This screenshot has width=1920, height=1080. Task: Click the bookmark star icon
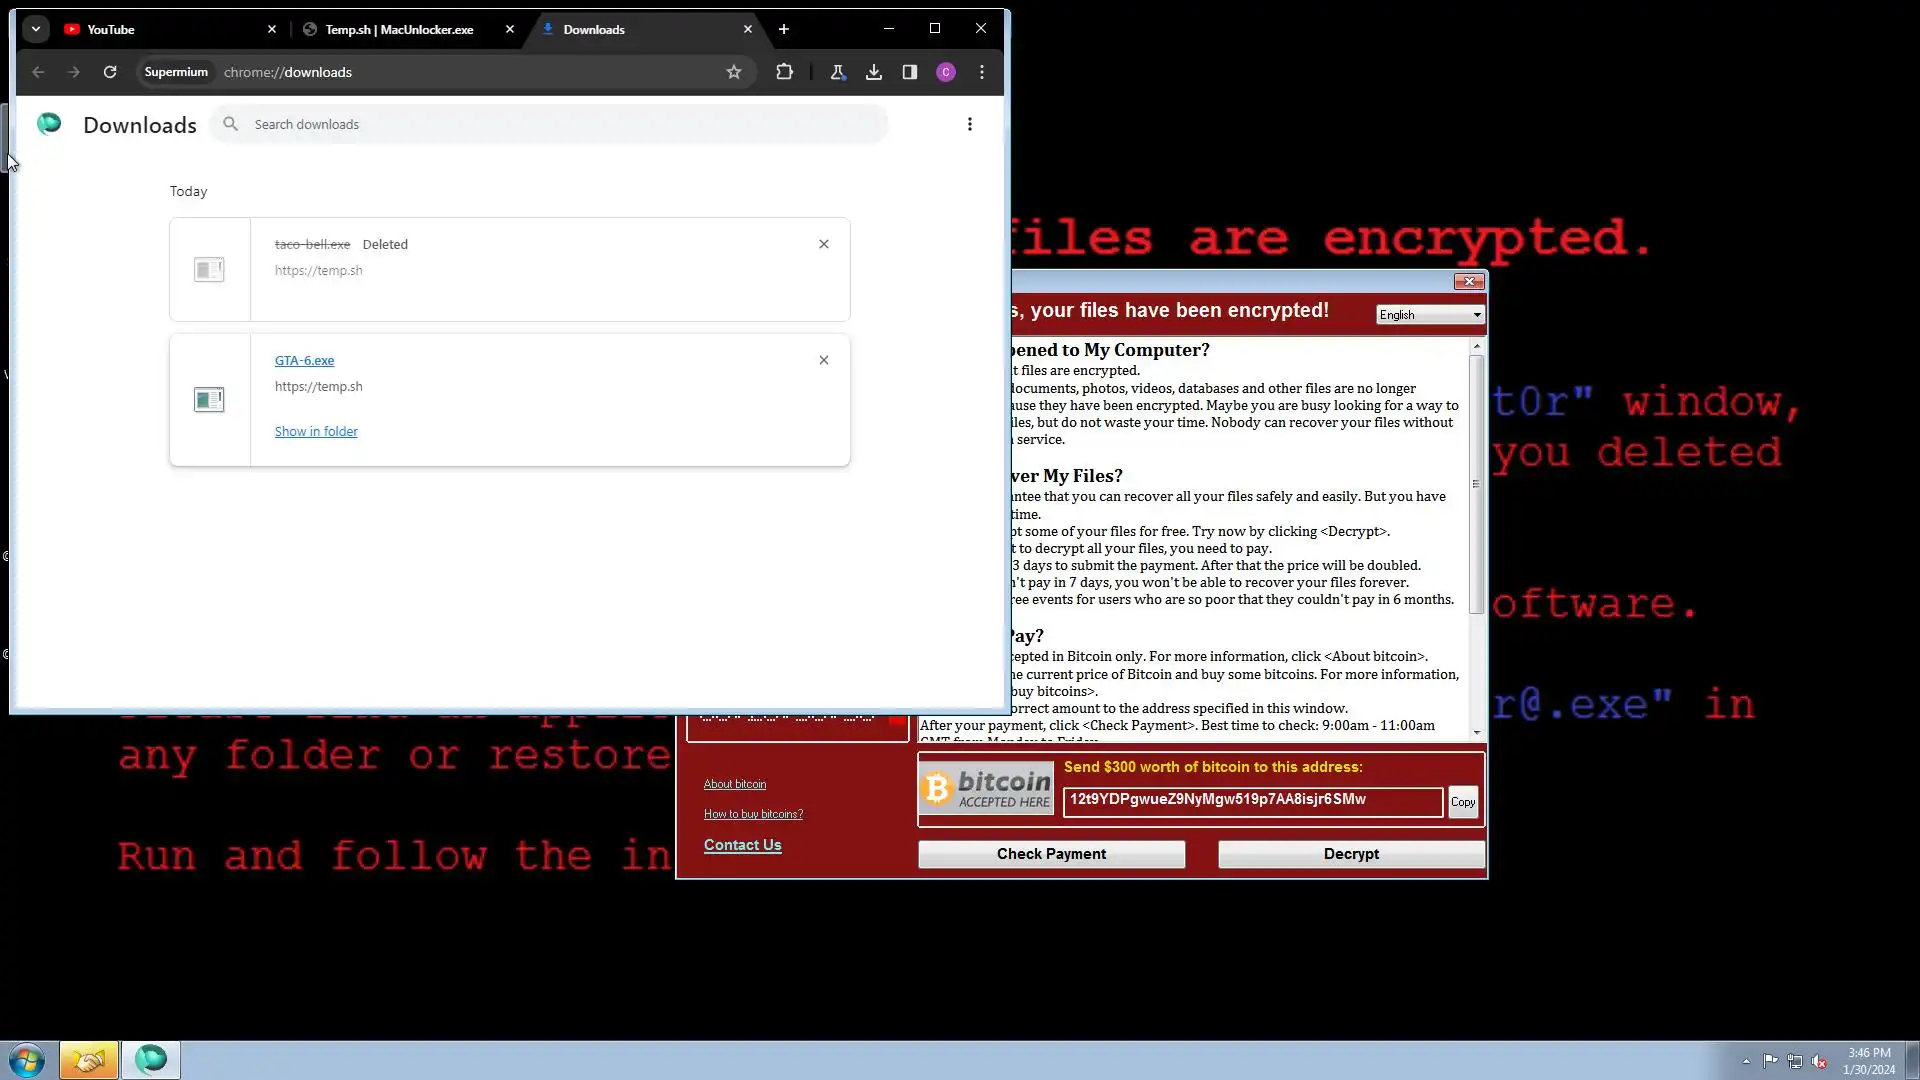[734, 72]
